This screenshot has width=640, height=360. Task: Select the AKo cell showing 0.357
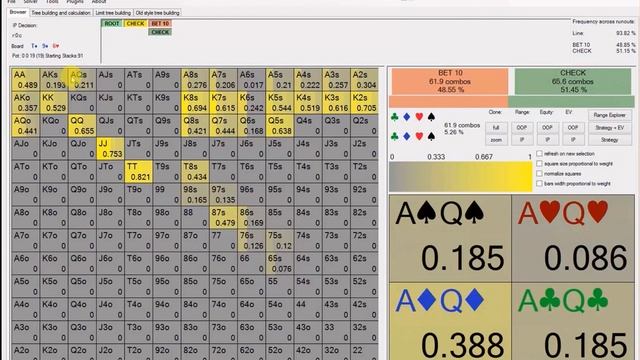click(x=25, y=102)
